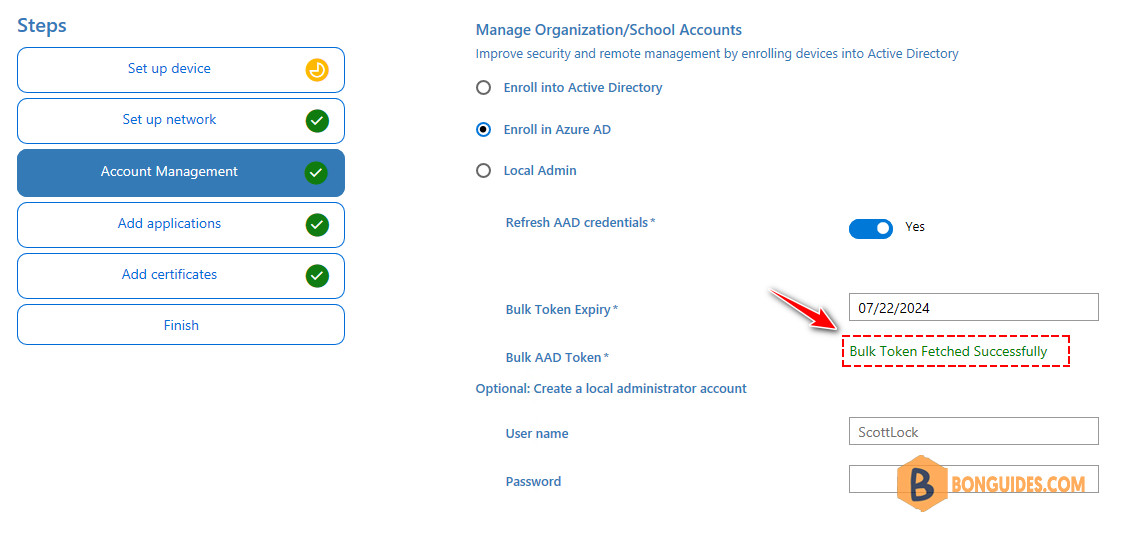The width and height of the screenshot is (1146, 549).
Task: Click the Manage Organization/School Accounts heading
Action: 609,30
